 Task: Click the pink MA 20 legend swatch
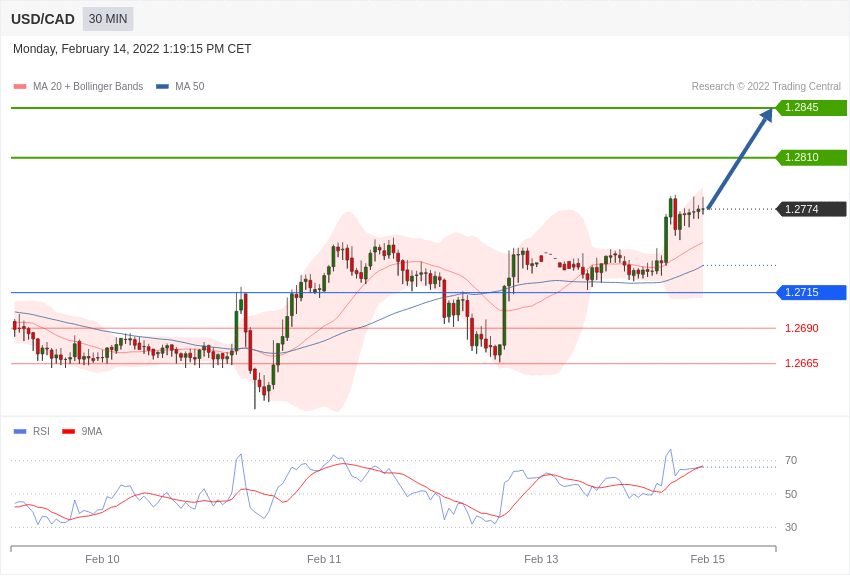[x=20, y=86]
